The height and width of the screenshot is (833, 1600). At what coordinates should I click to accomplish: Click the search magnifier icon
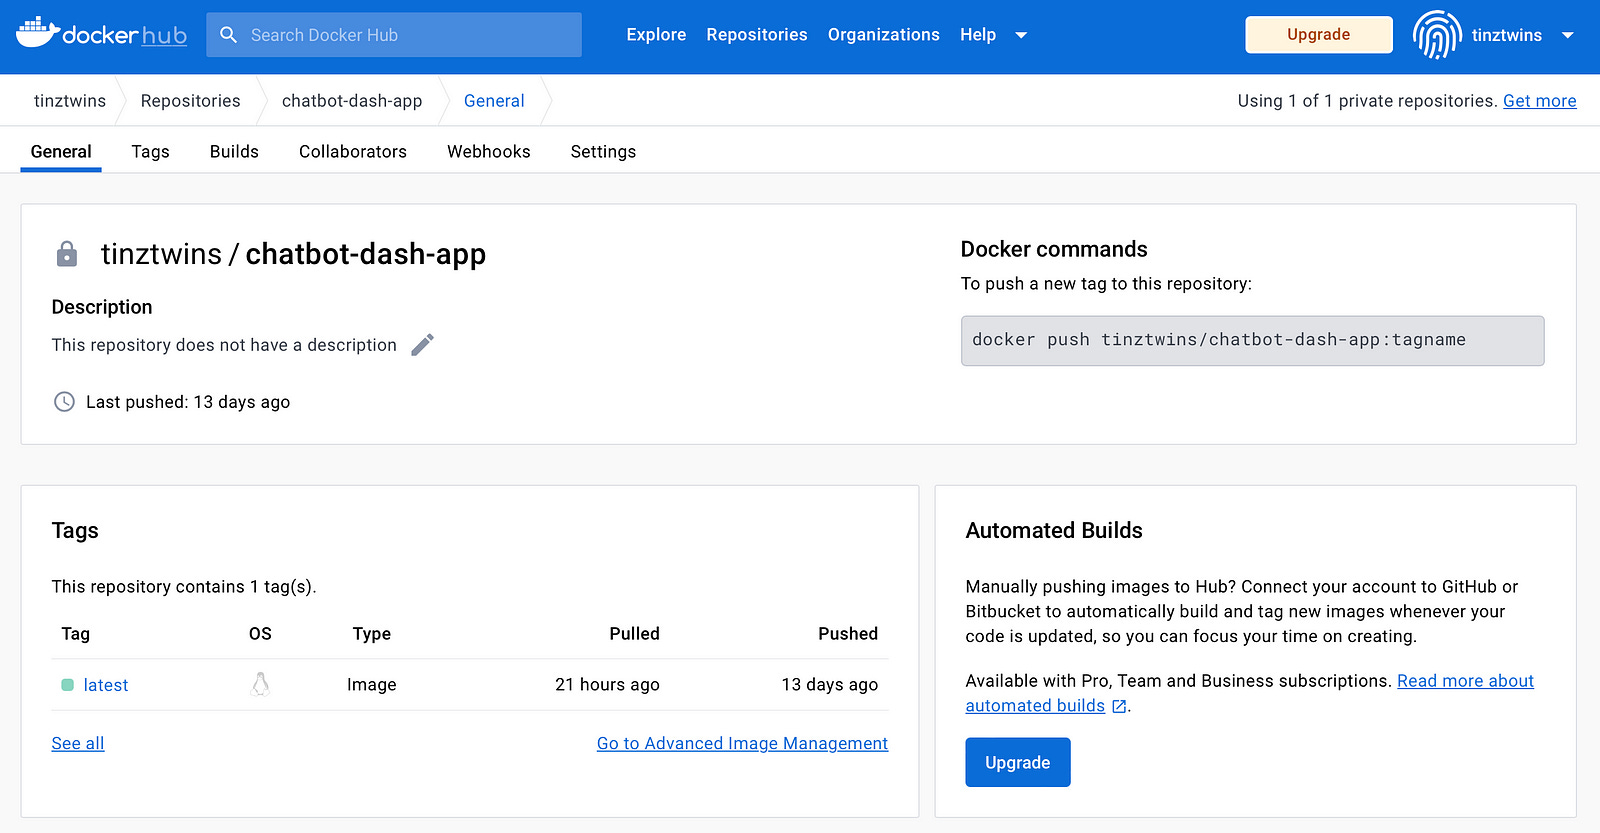point(229,35)
